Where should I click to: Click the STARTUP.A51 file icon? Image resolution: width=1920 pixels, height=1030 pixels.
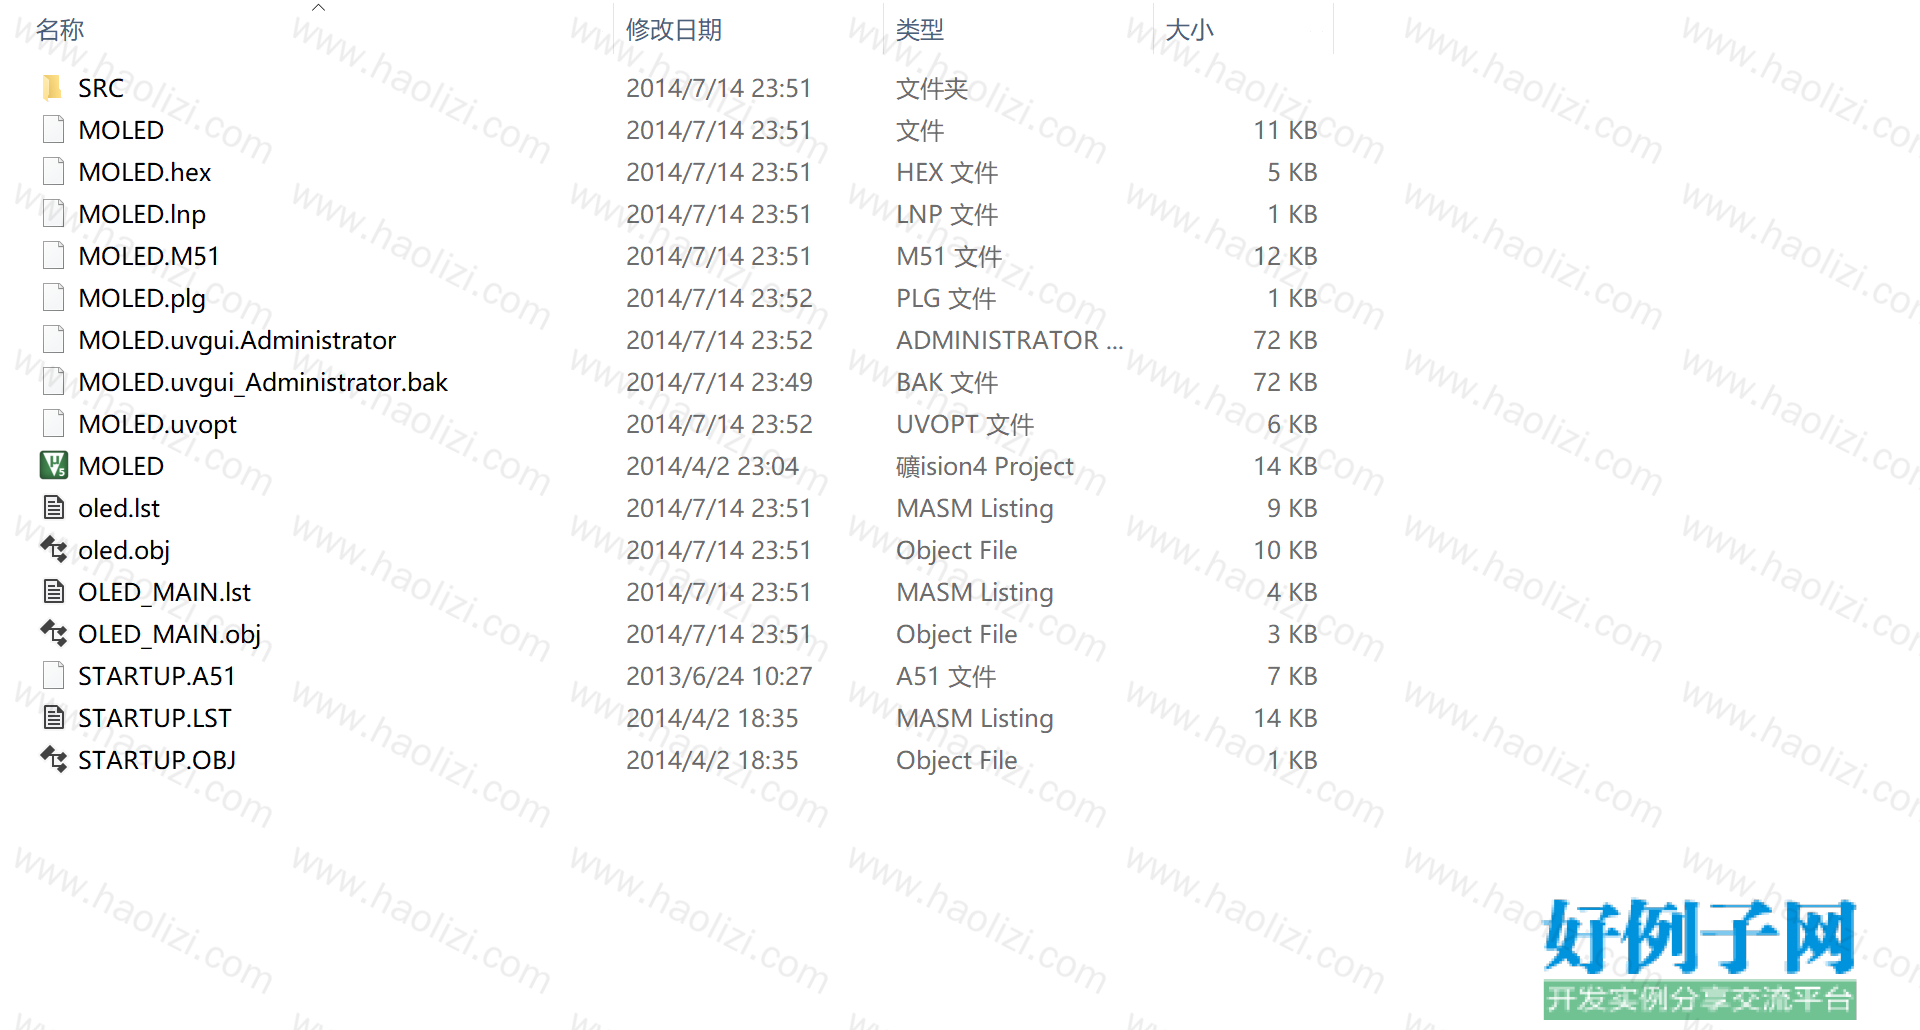tap(54, 676)
